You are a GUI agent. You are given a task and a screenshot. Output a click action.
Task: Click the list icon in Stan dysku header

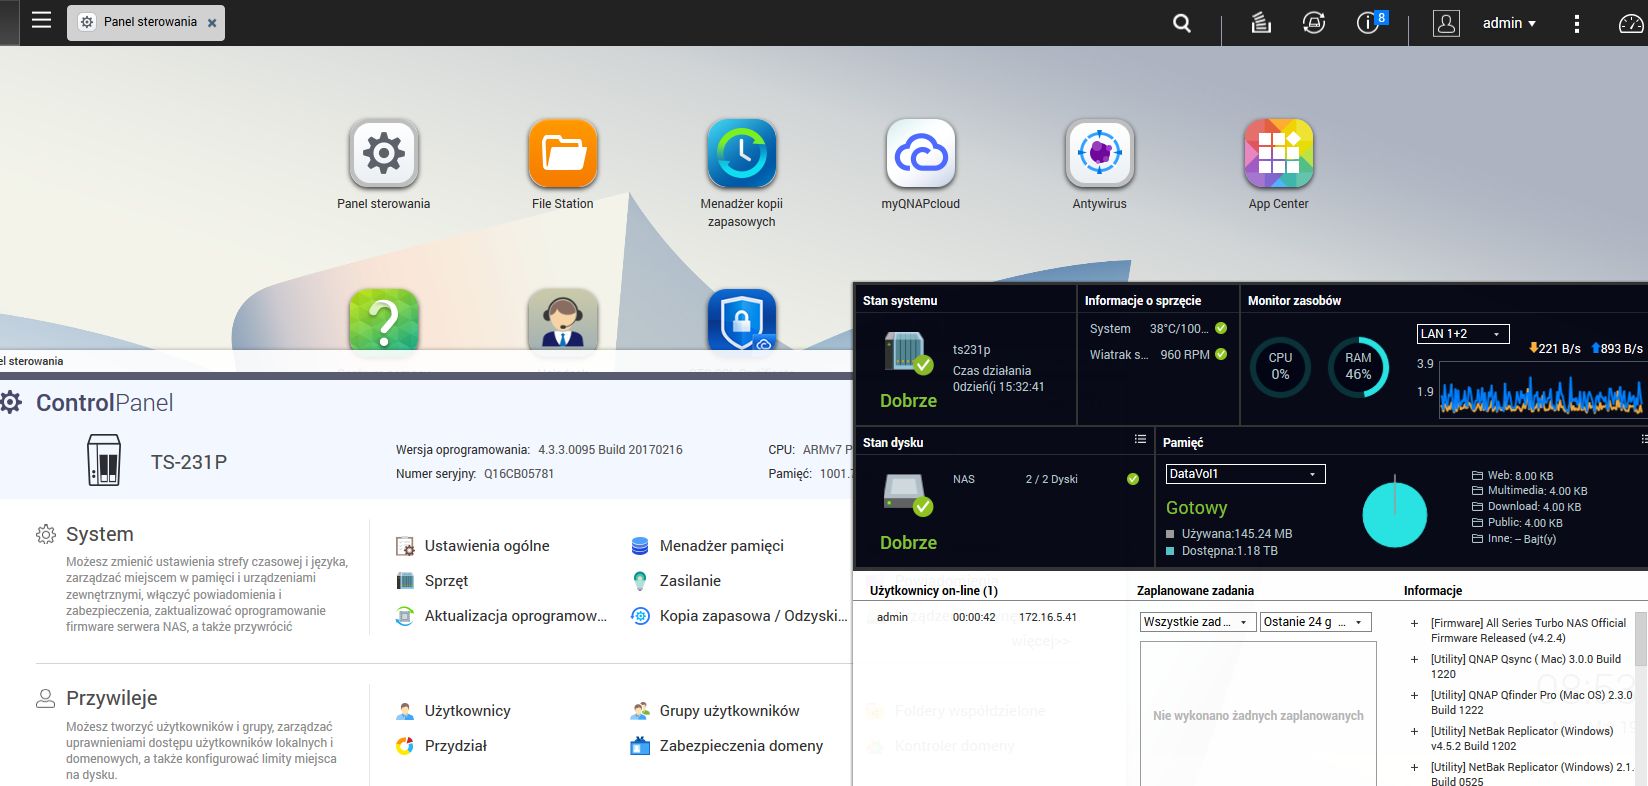point(1140,440)
